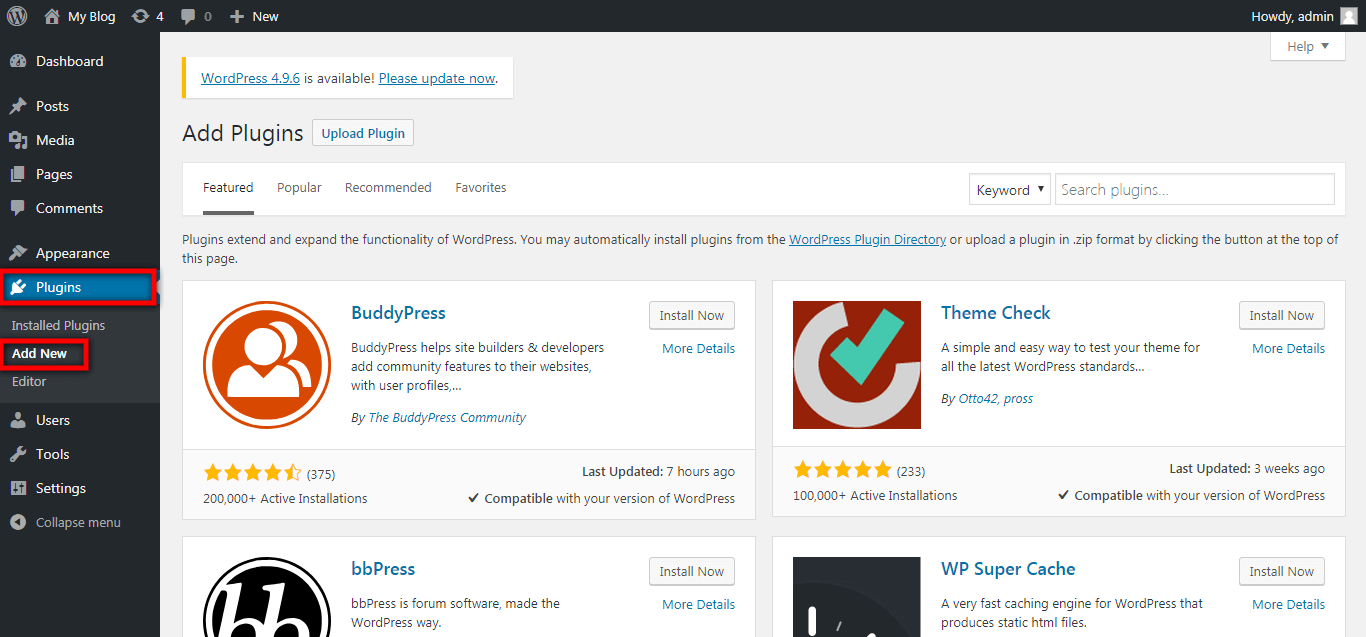
Task: Open the Theme Check title link
Action: [x=996, y=313]
